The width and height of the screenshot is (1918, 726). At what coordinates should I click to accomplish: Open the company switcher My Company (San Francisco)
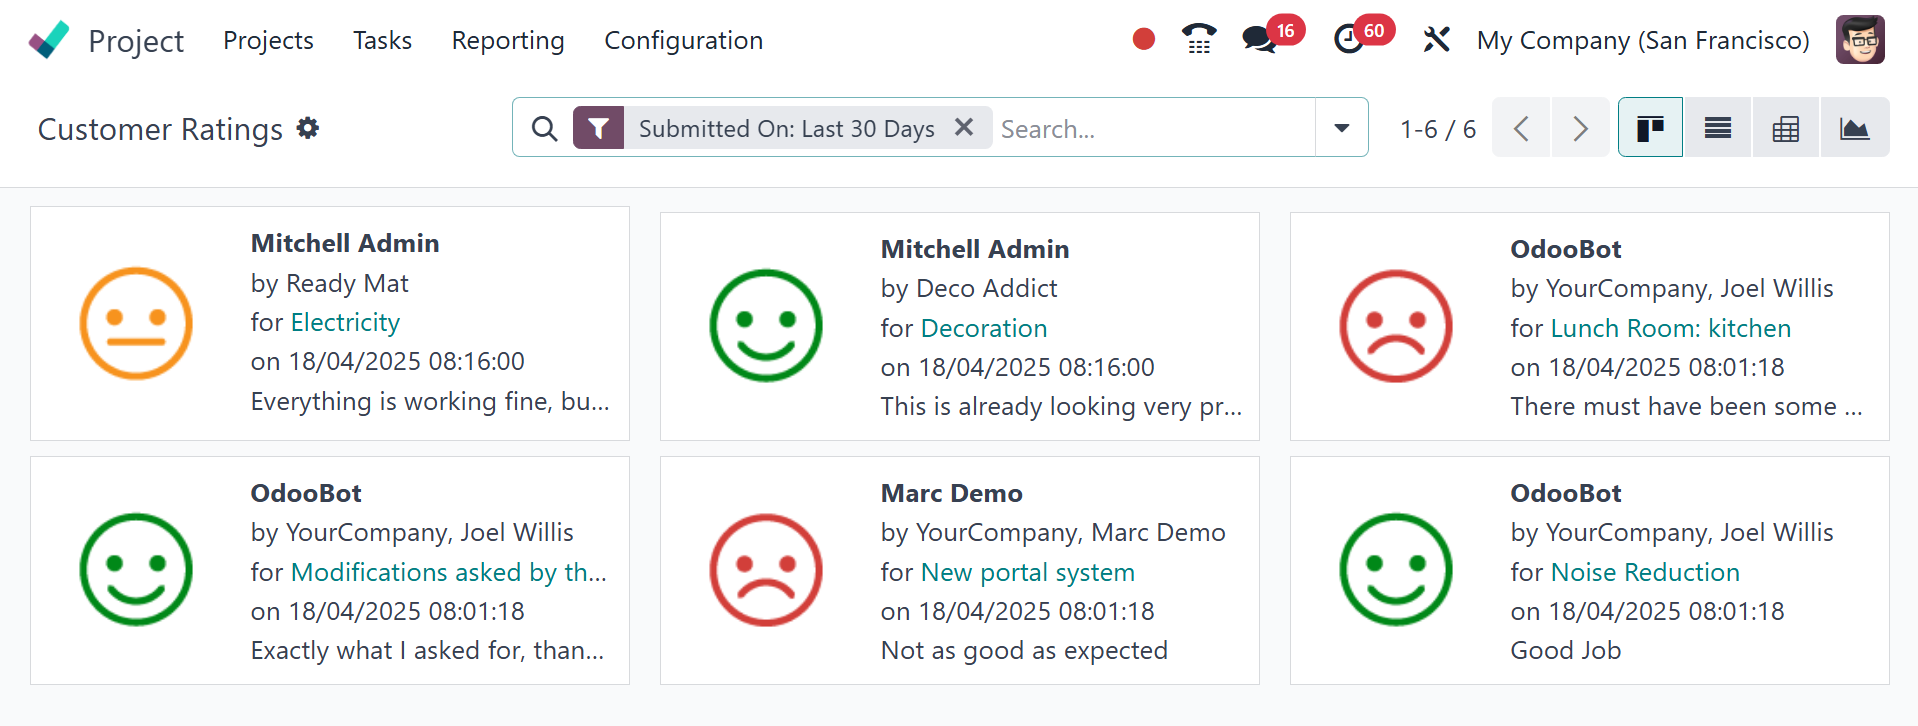pyautogui.click(x=1643, y=40)
